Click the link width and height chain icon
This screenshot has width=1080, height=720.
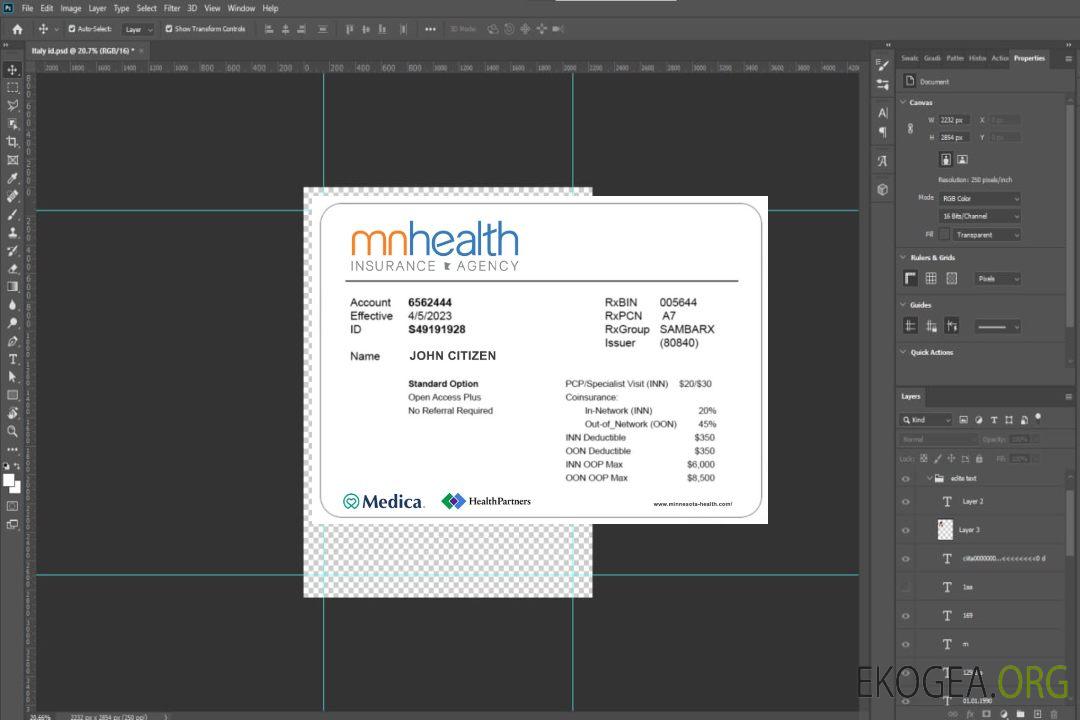point(911,129)
